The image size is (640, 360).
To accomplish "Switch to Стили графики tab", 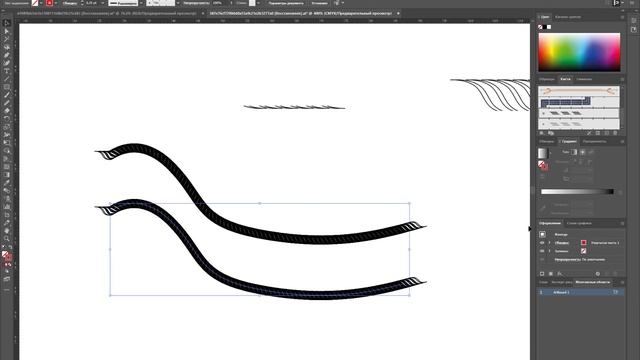I will click(579, 223).
